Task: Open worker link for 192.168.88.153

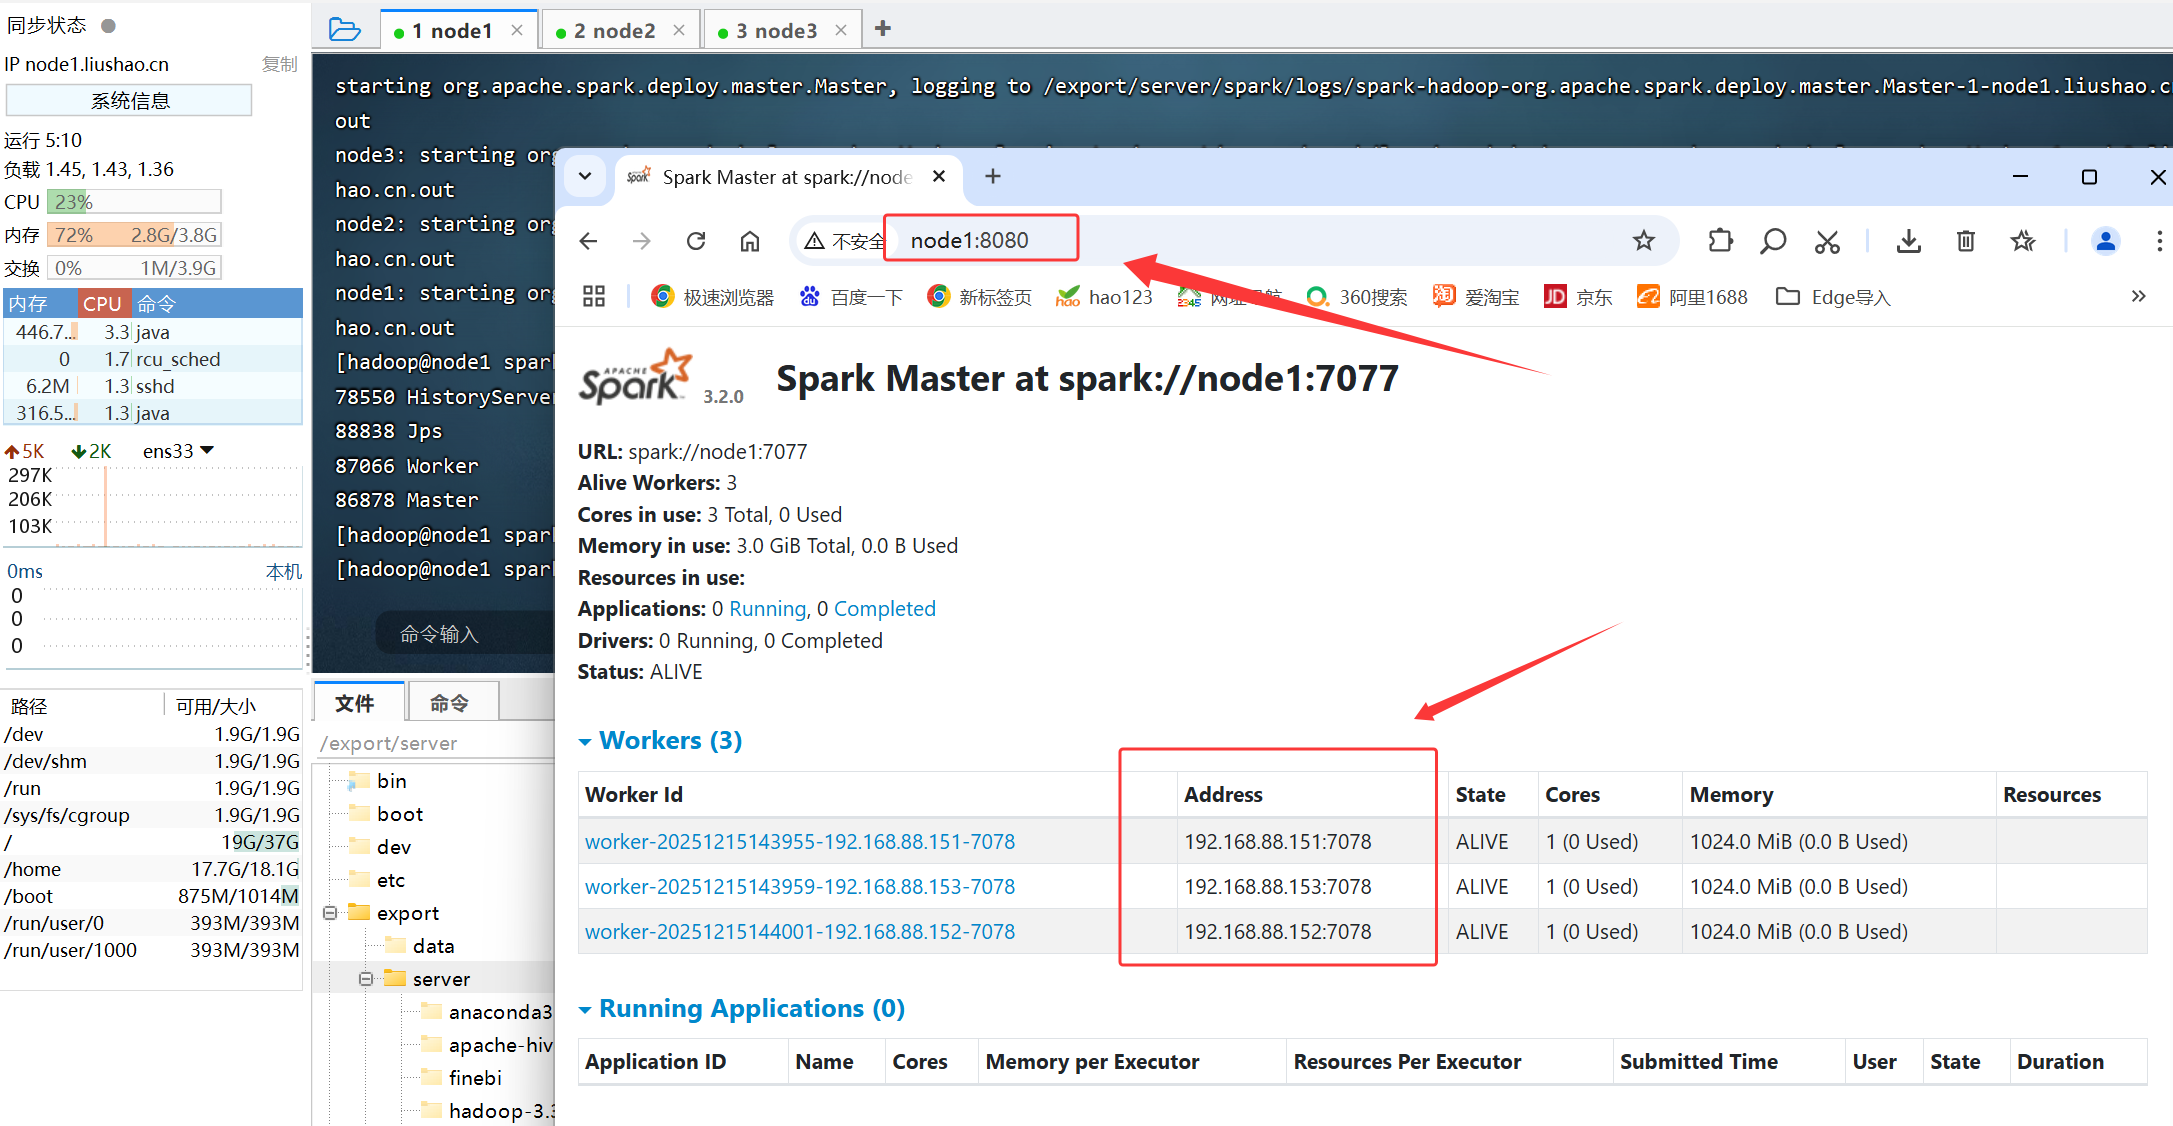Action: 799,887
